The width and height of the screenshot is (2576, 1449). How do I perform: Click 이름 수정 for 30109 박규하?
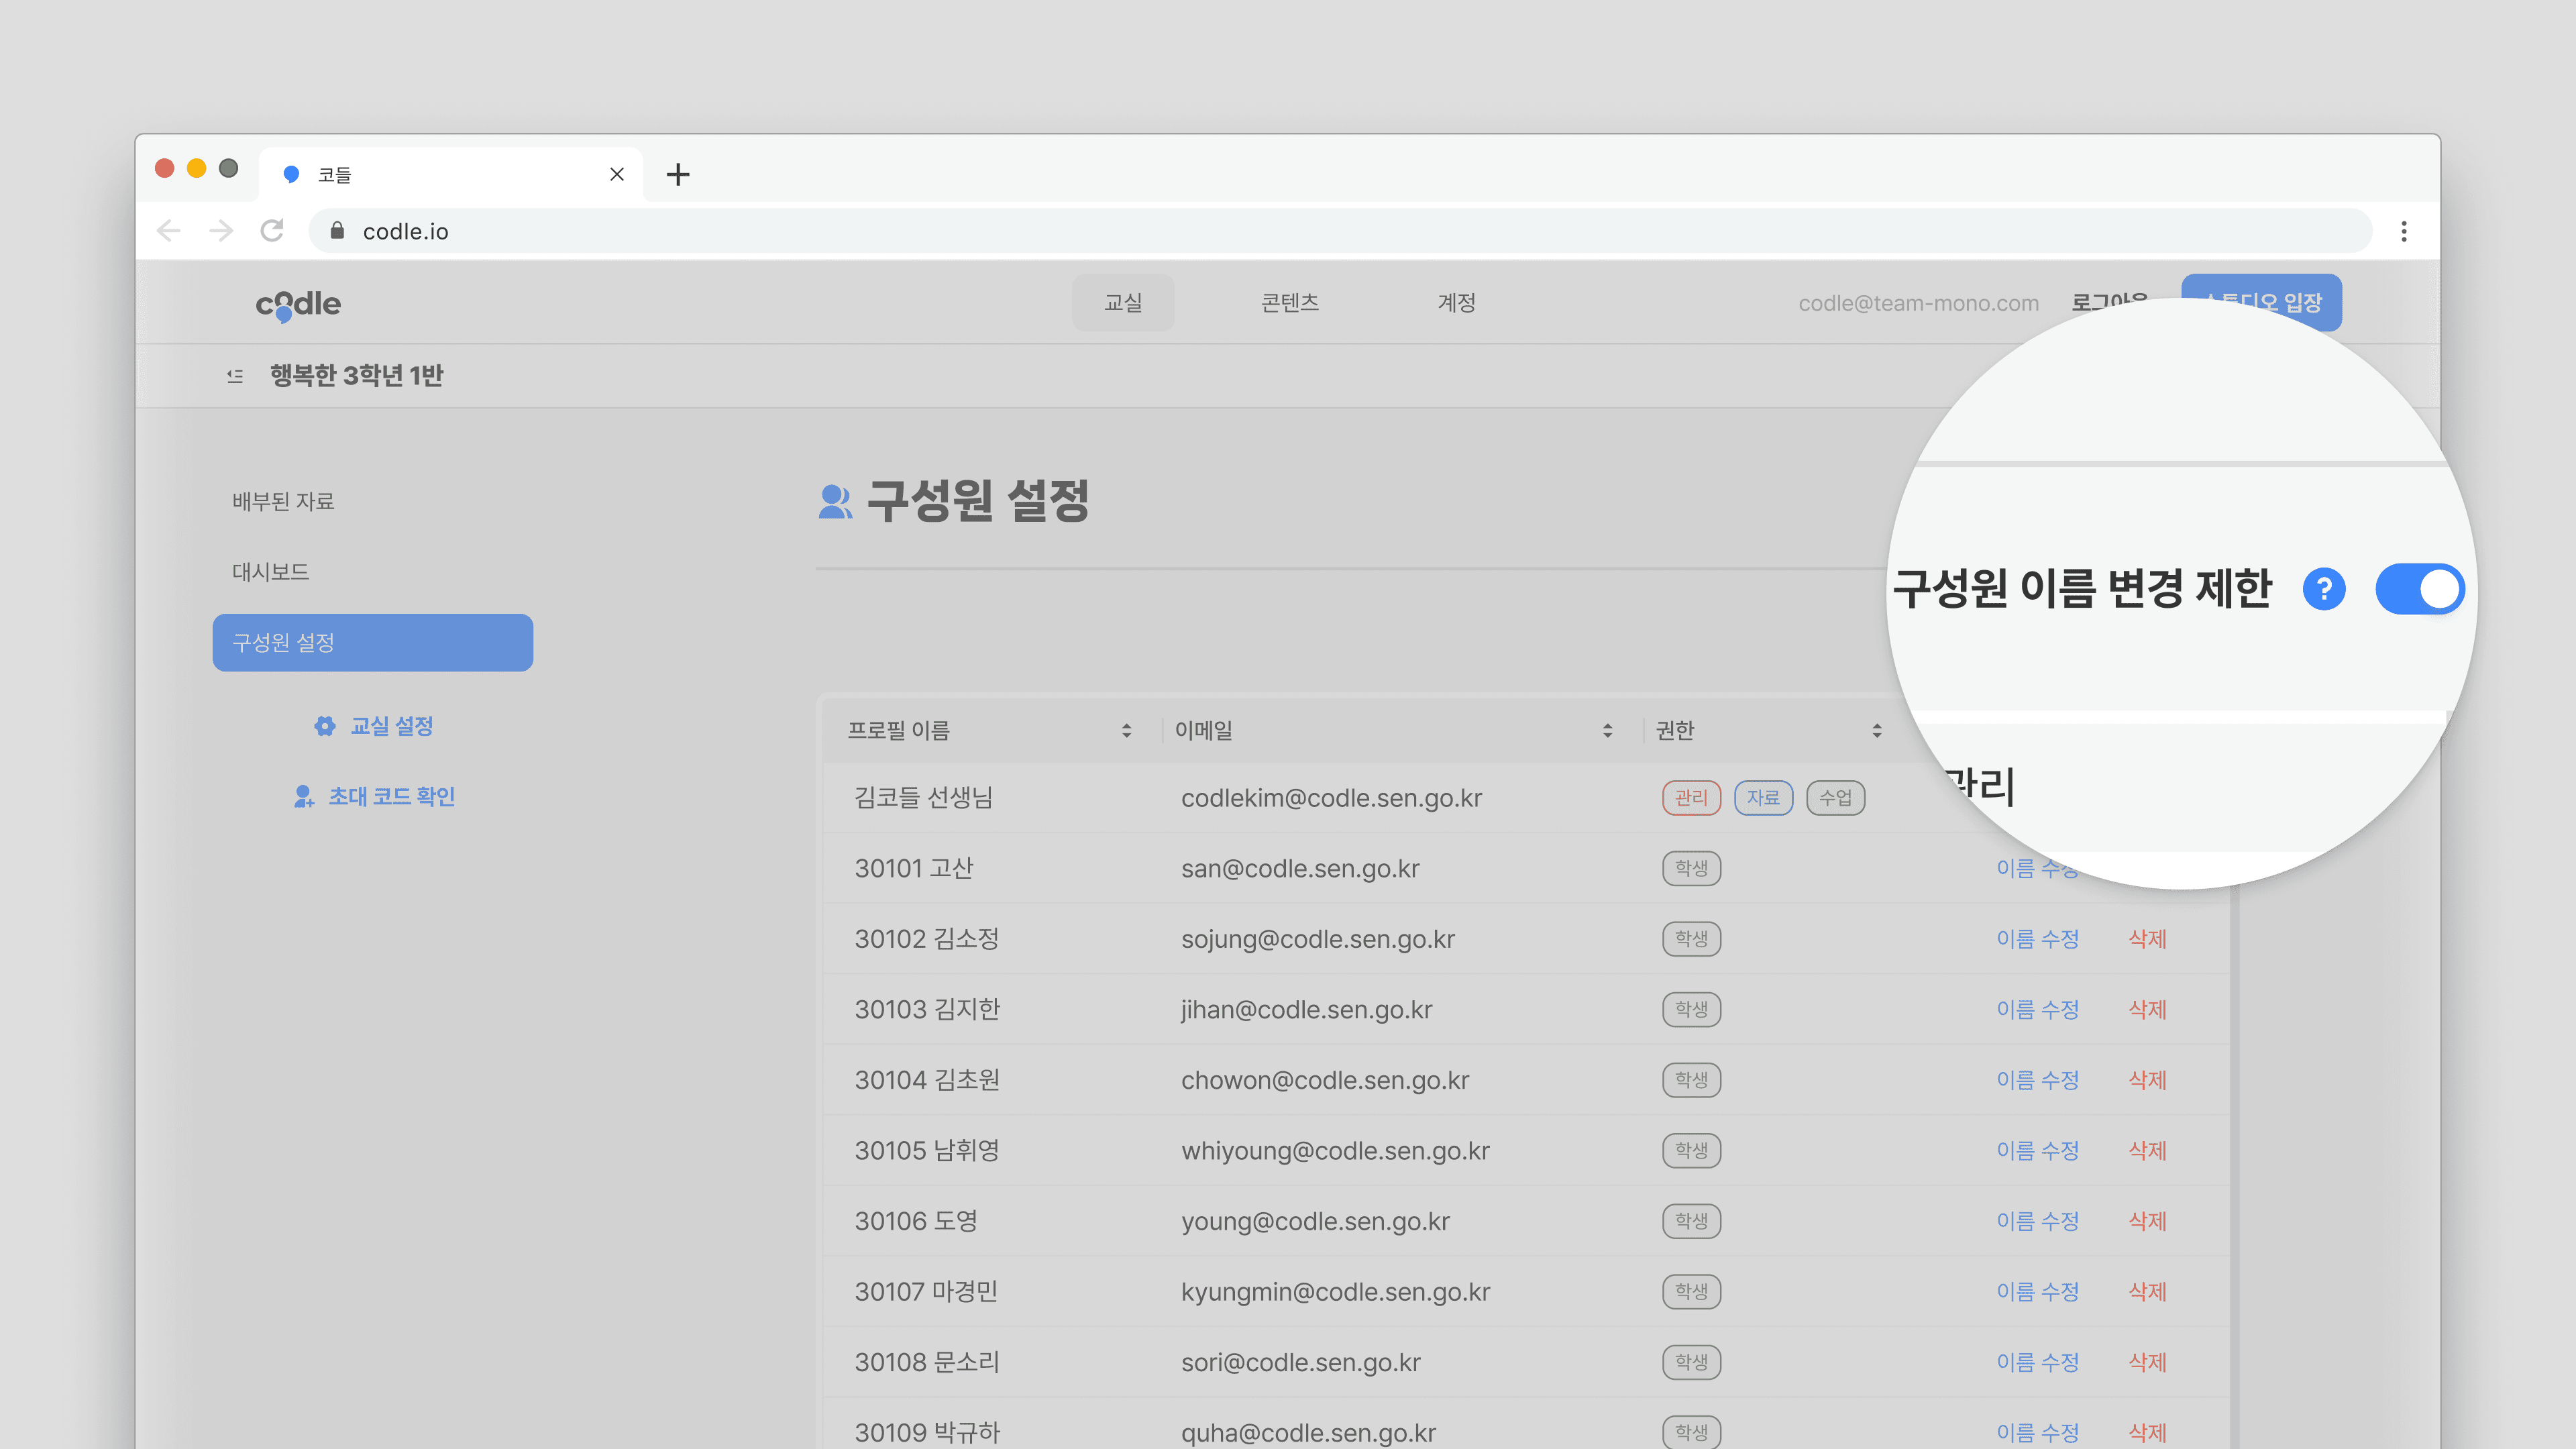tap(2037, 1432)
